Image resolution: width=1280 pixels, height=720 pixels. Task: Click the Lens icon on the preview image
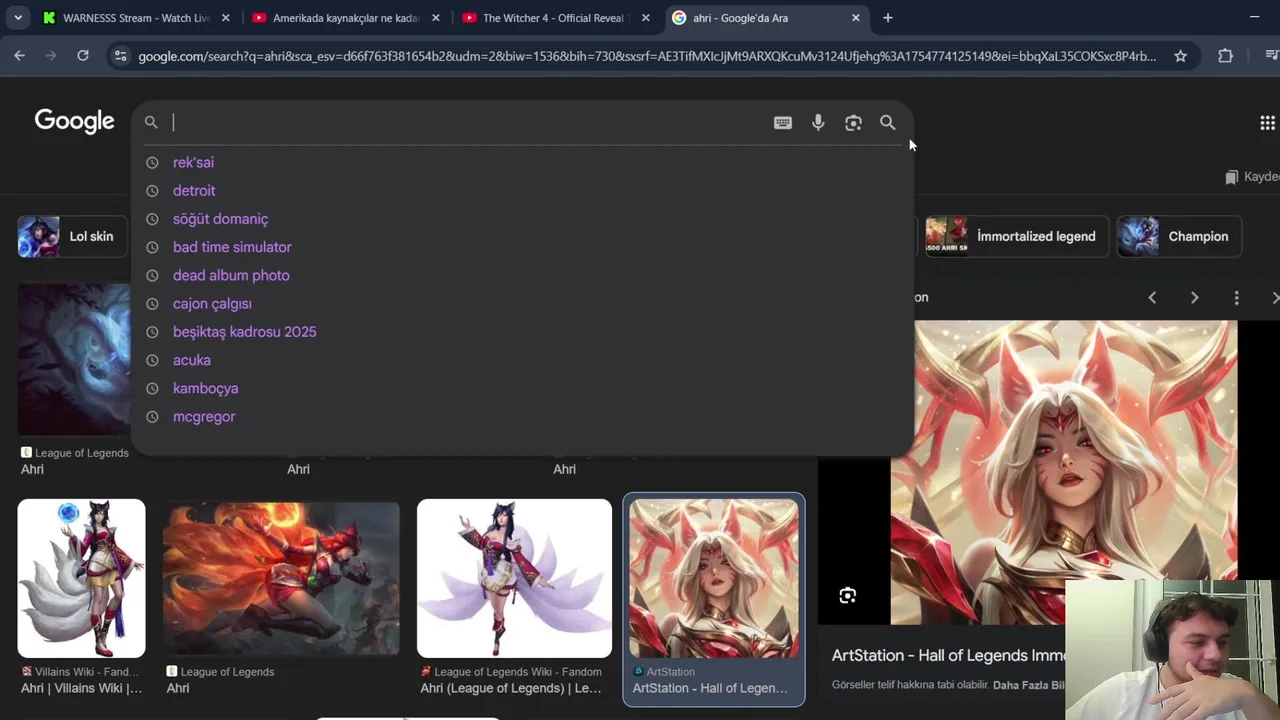tap(847, 596)
